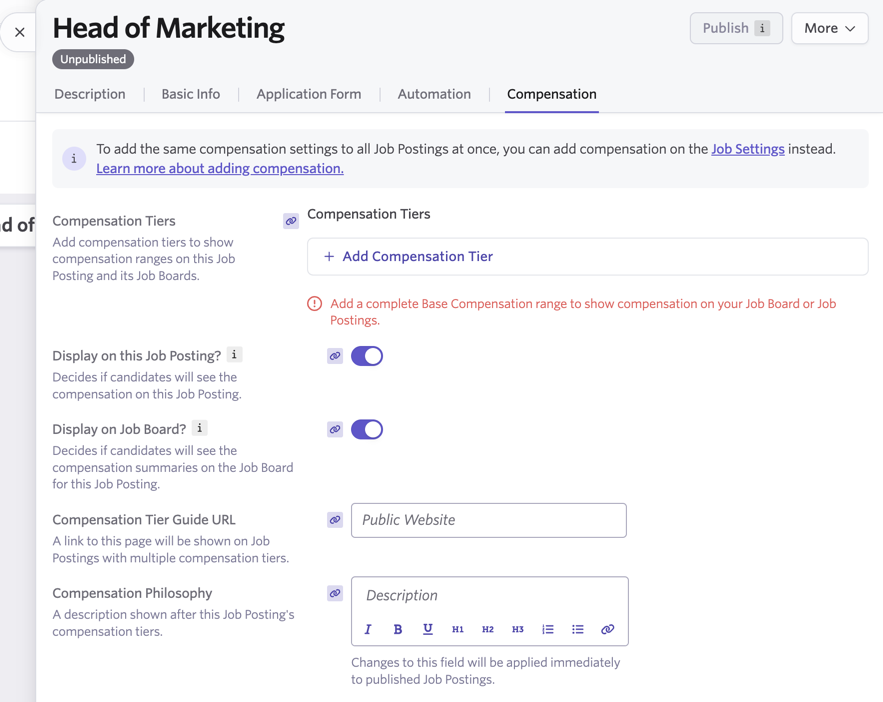Image resolution: width=883 pixels, height=702 pixels.
Task: Switch to the Description tab
Action: point(90,94)
